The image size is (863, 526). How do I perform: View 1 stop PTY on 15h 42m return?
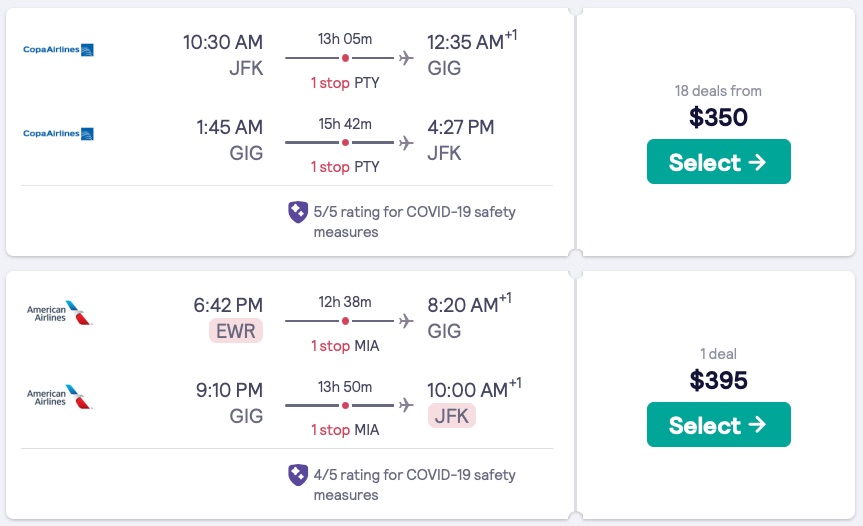[345, 167]
